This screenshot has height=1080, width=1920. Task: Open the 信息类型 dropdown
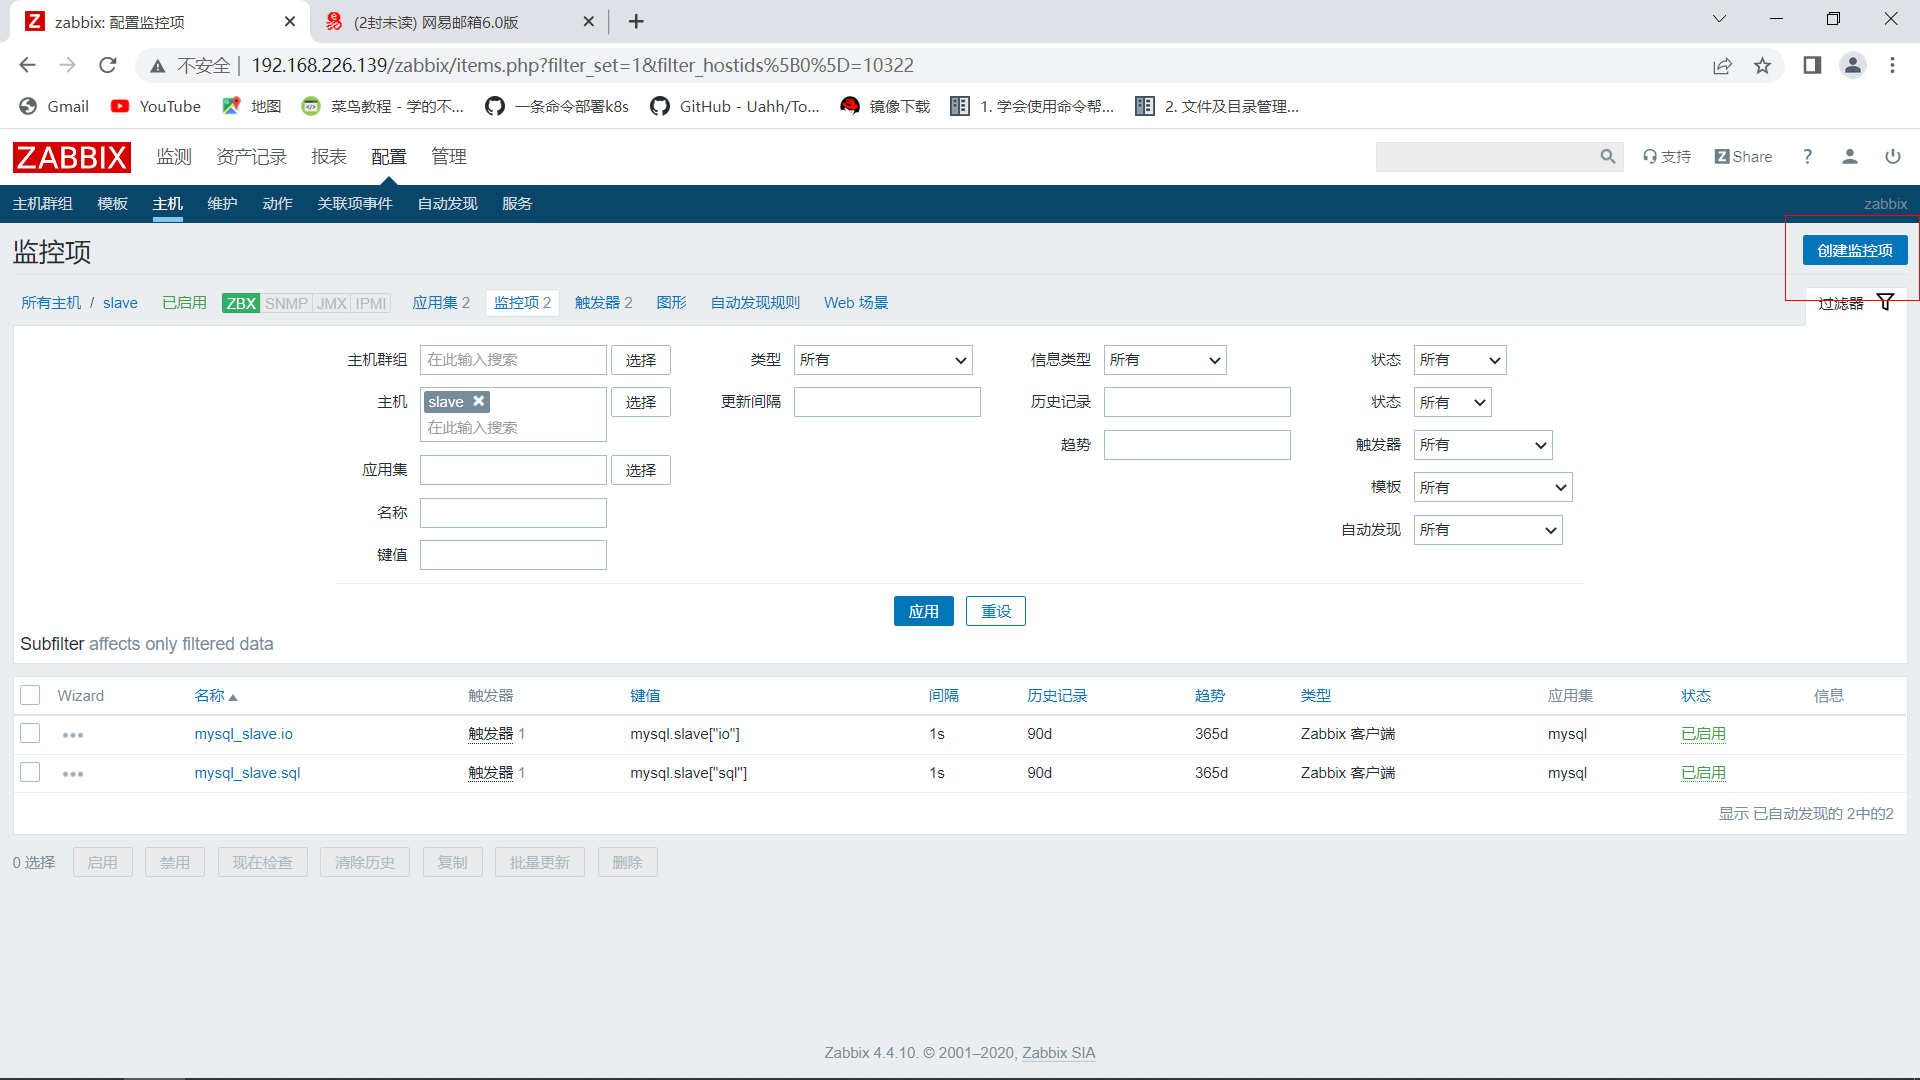(1164, 360)
